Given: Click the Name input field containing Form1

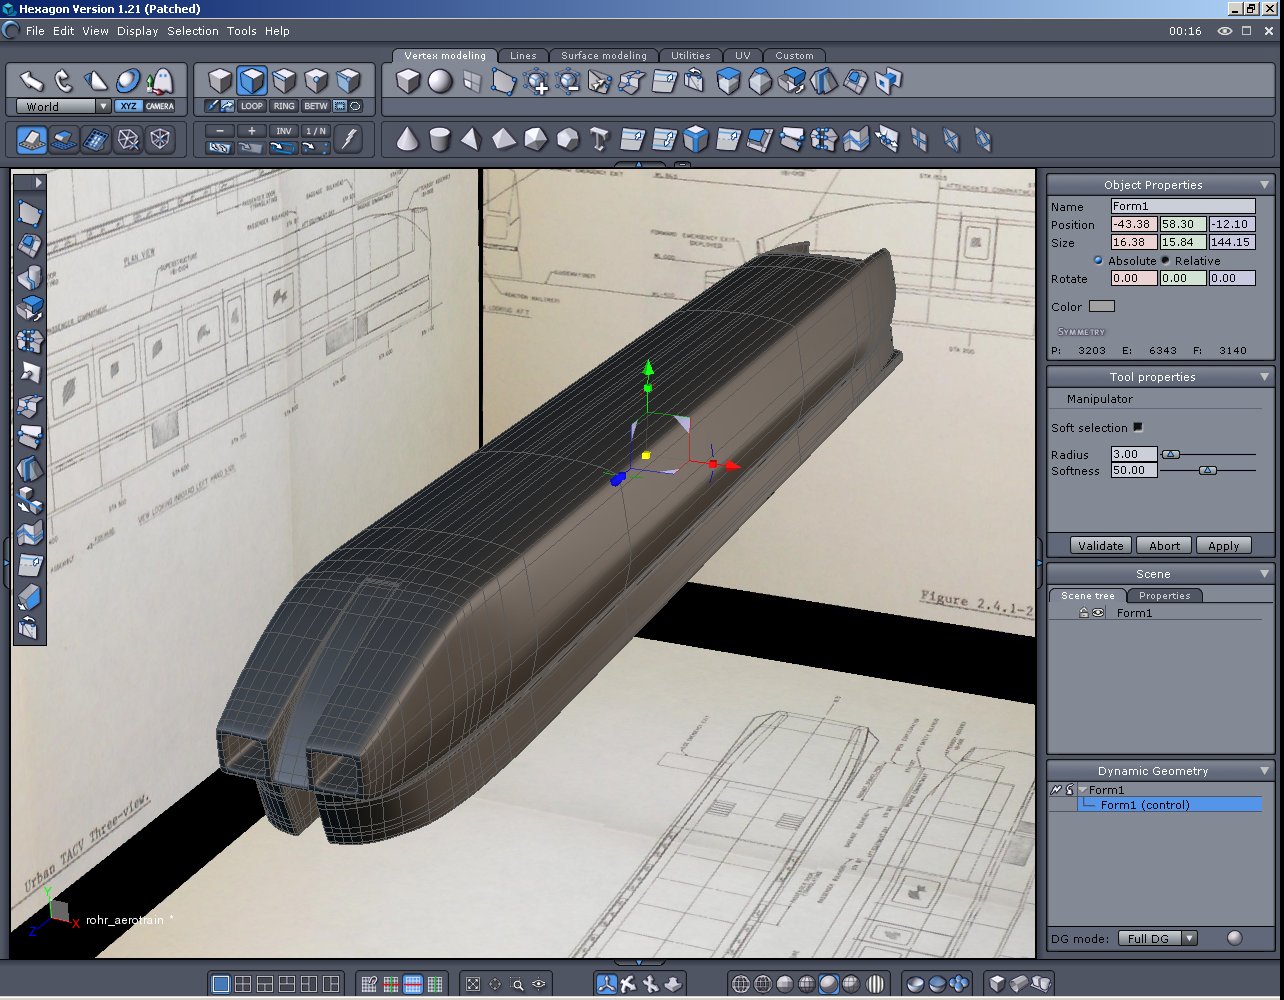Looking at the screenshot, I should click(x=1182, y=206).
